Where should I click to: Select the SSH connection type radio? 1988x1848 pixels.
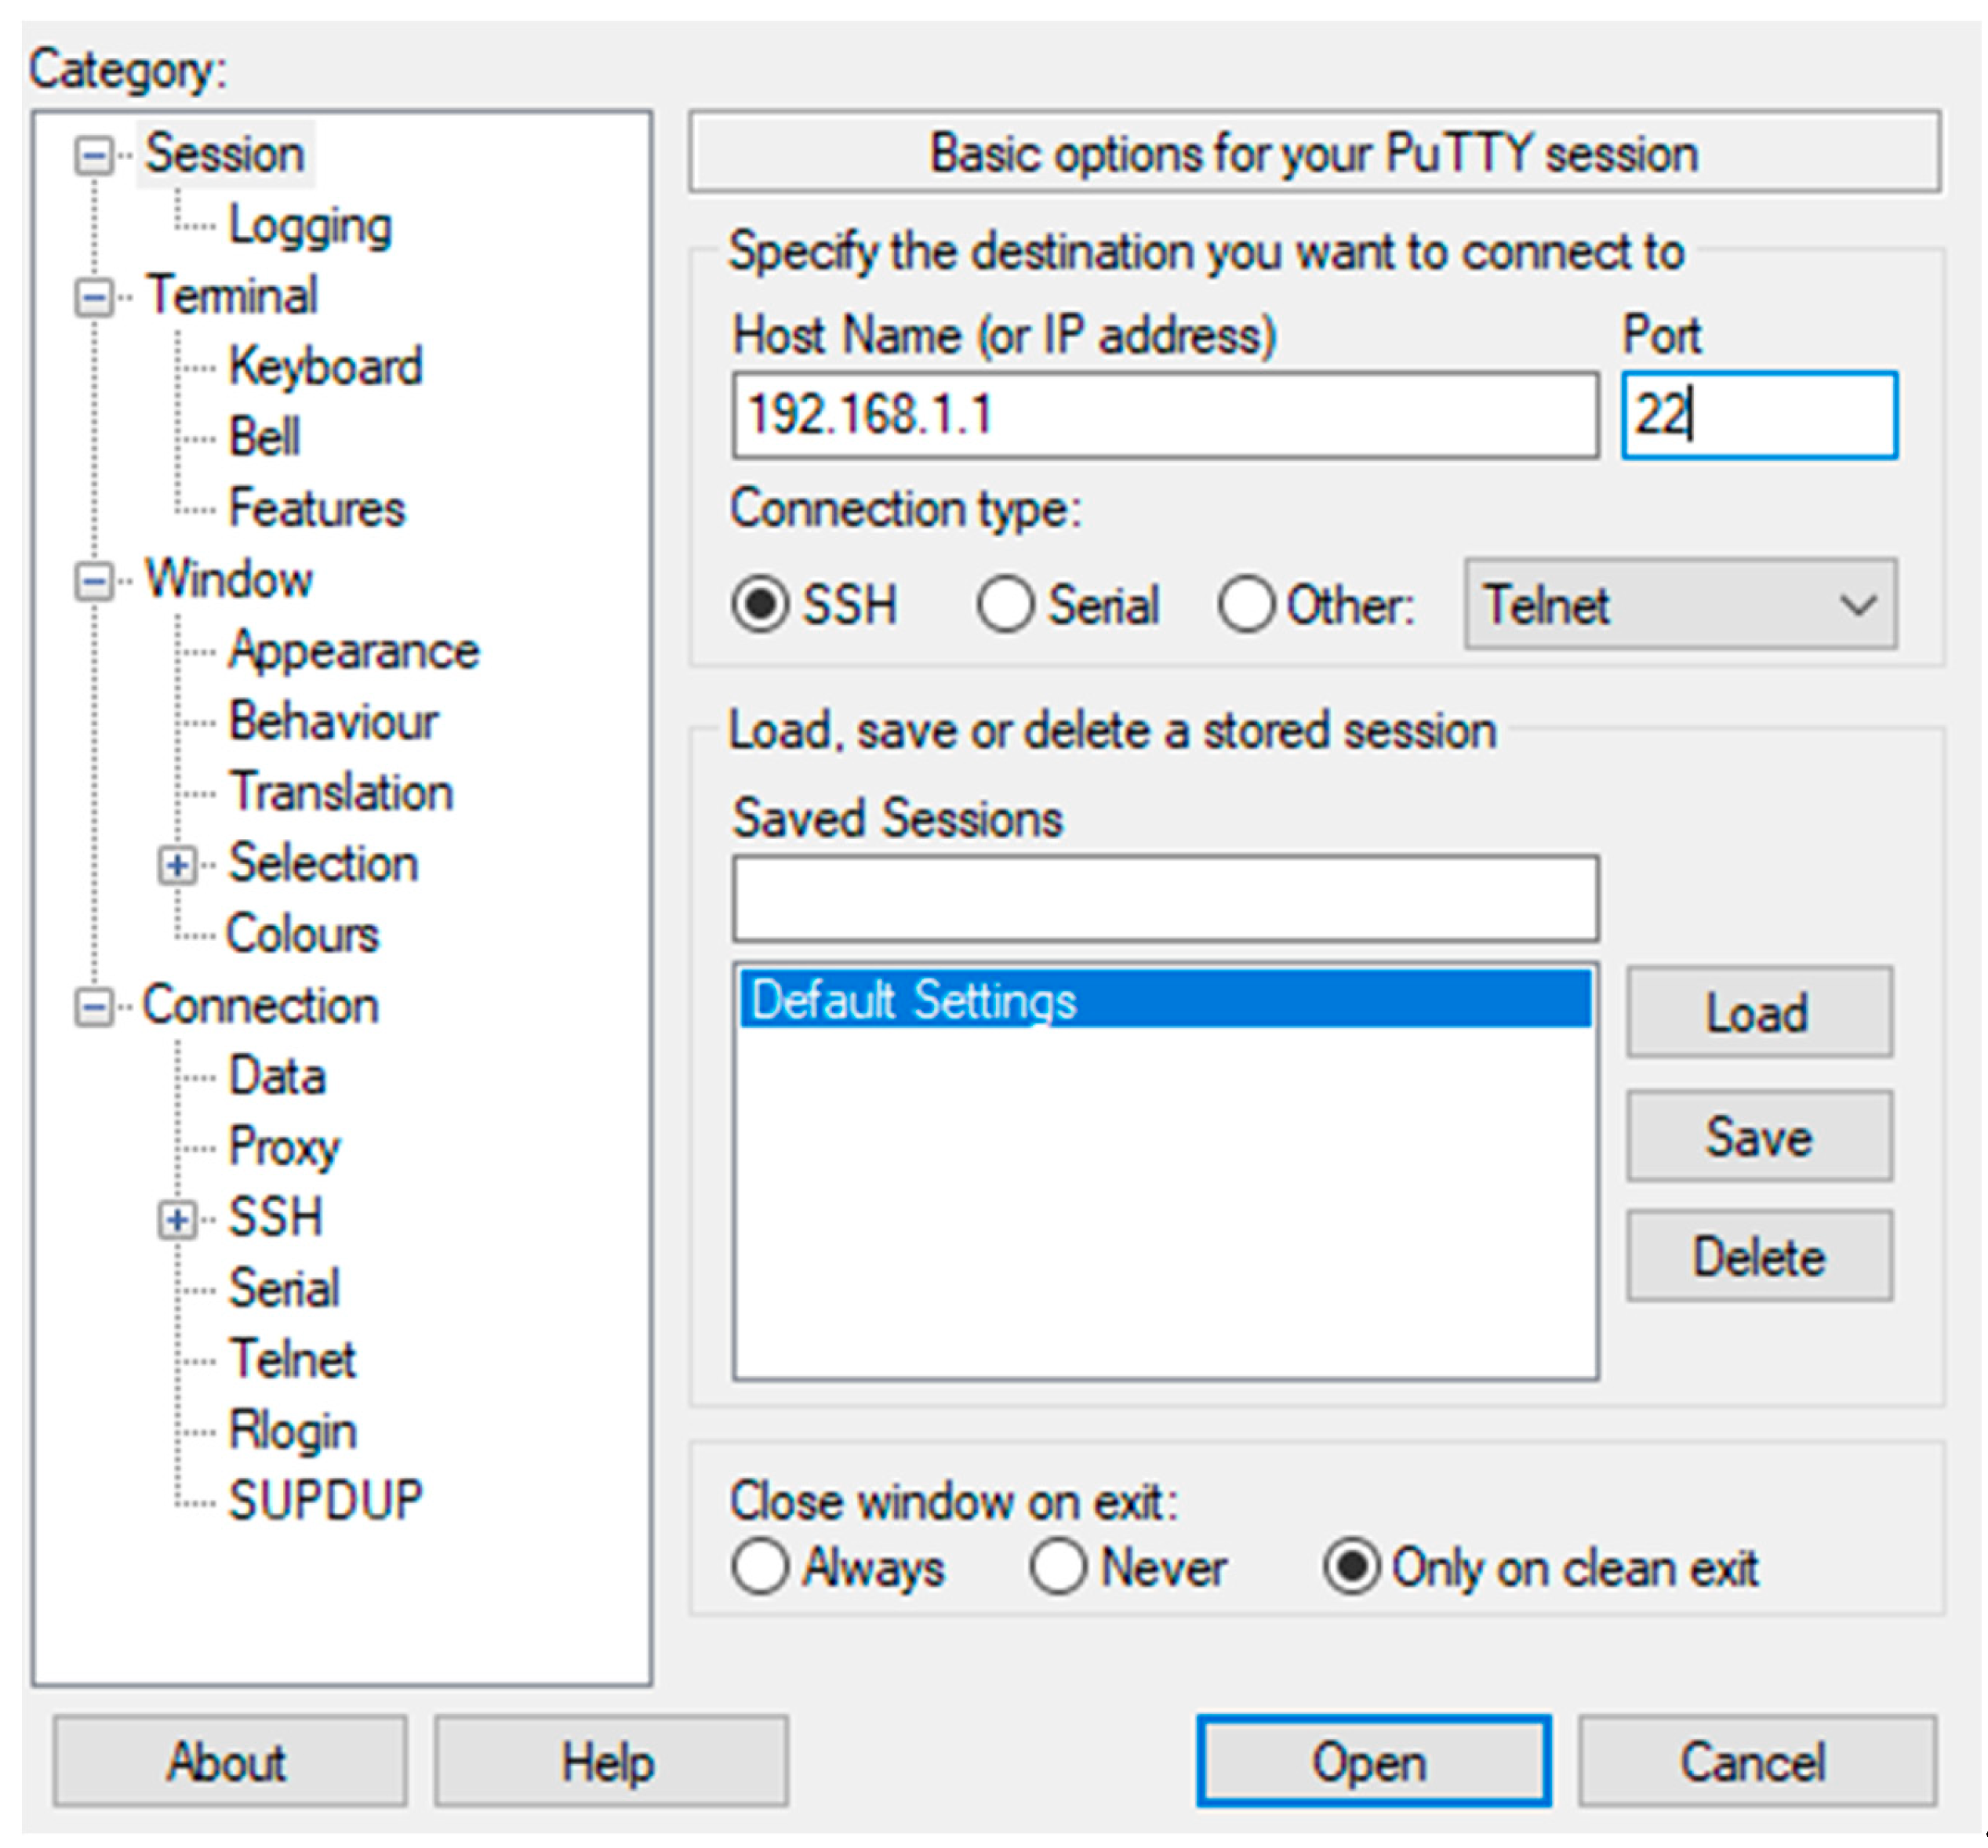point(761,605)
